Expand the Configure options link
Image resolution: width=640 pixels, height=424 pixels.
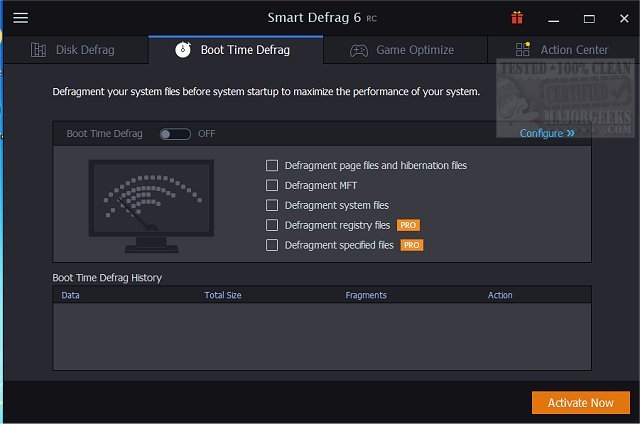click(x=547, y=133)
